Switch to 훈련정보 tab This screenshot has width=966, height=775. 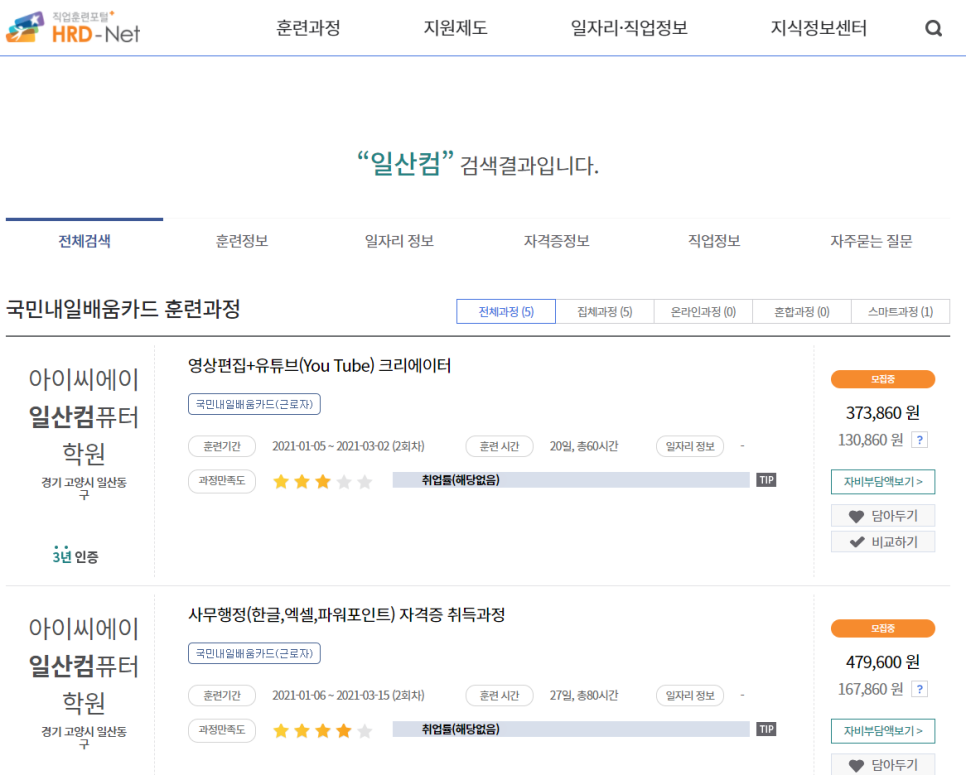coord(242,241)
